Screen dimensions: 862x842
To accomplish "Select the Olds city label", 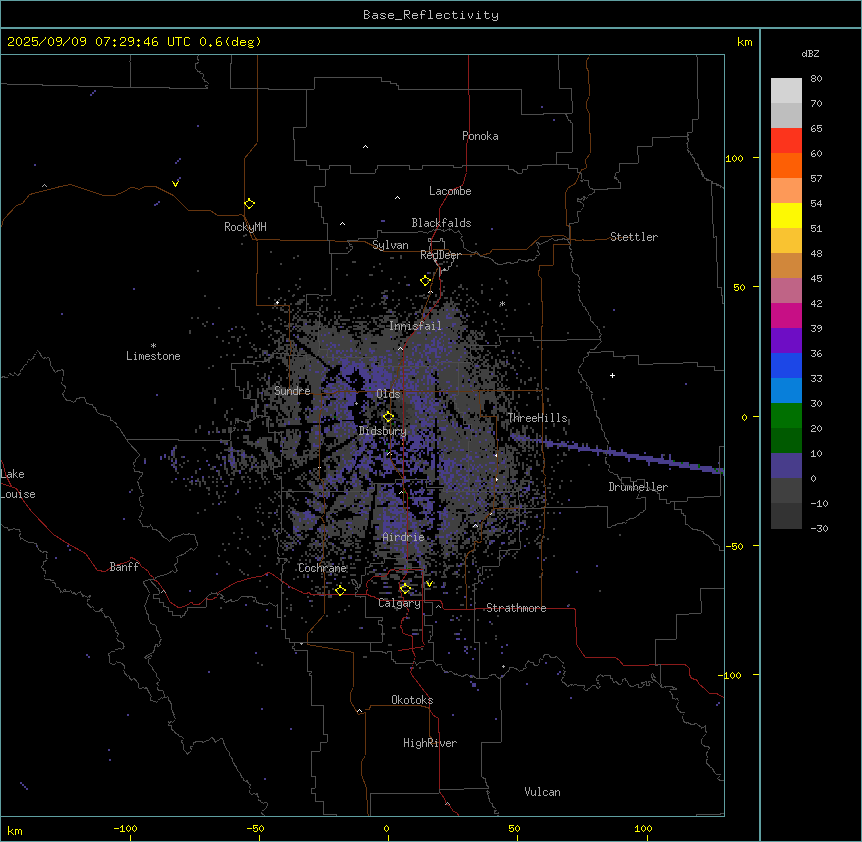I will click(388, 394).
